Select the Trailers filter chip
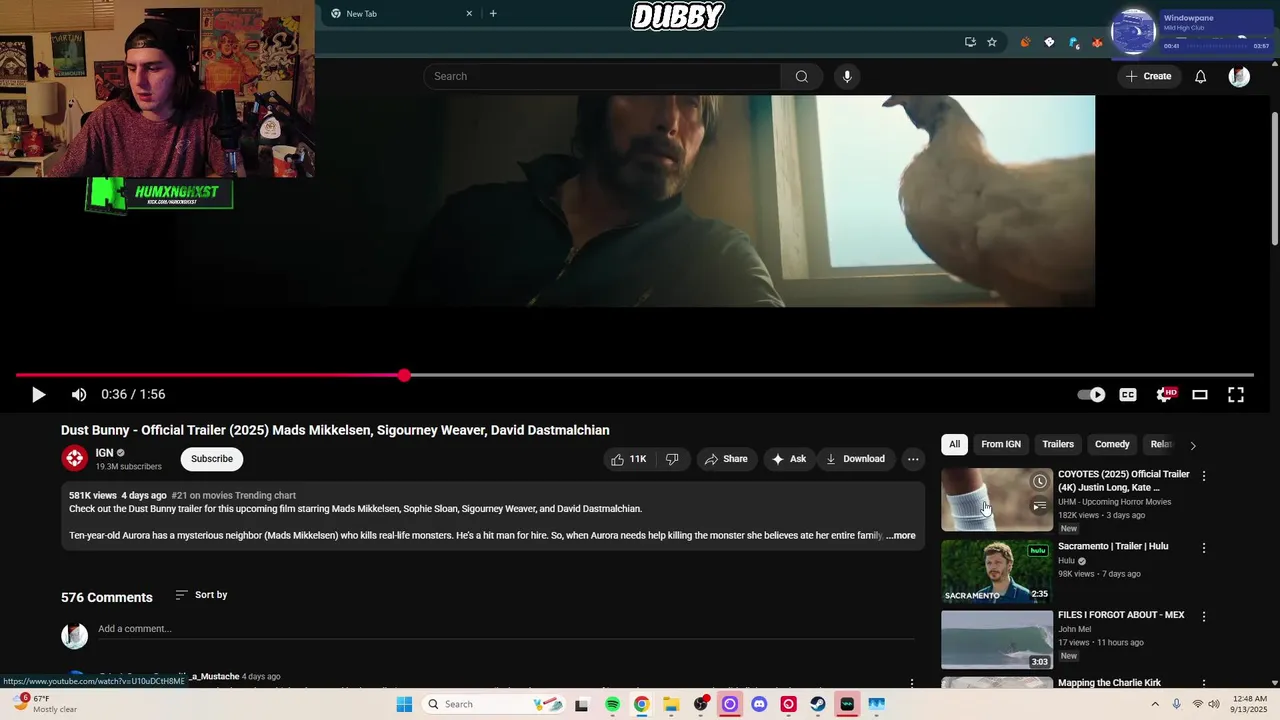The image size is (1280, 720). 1058,444
